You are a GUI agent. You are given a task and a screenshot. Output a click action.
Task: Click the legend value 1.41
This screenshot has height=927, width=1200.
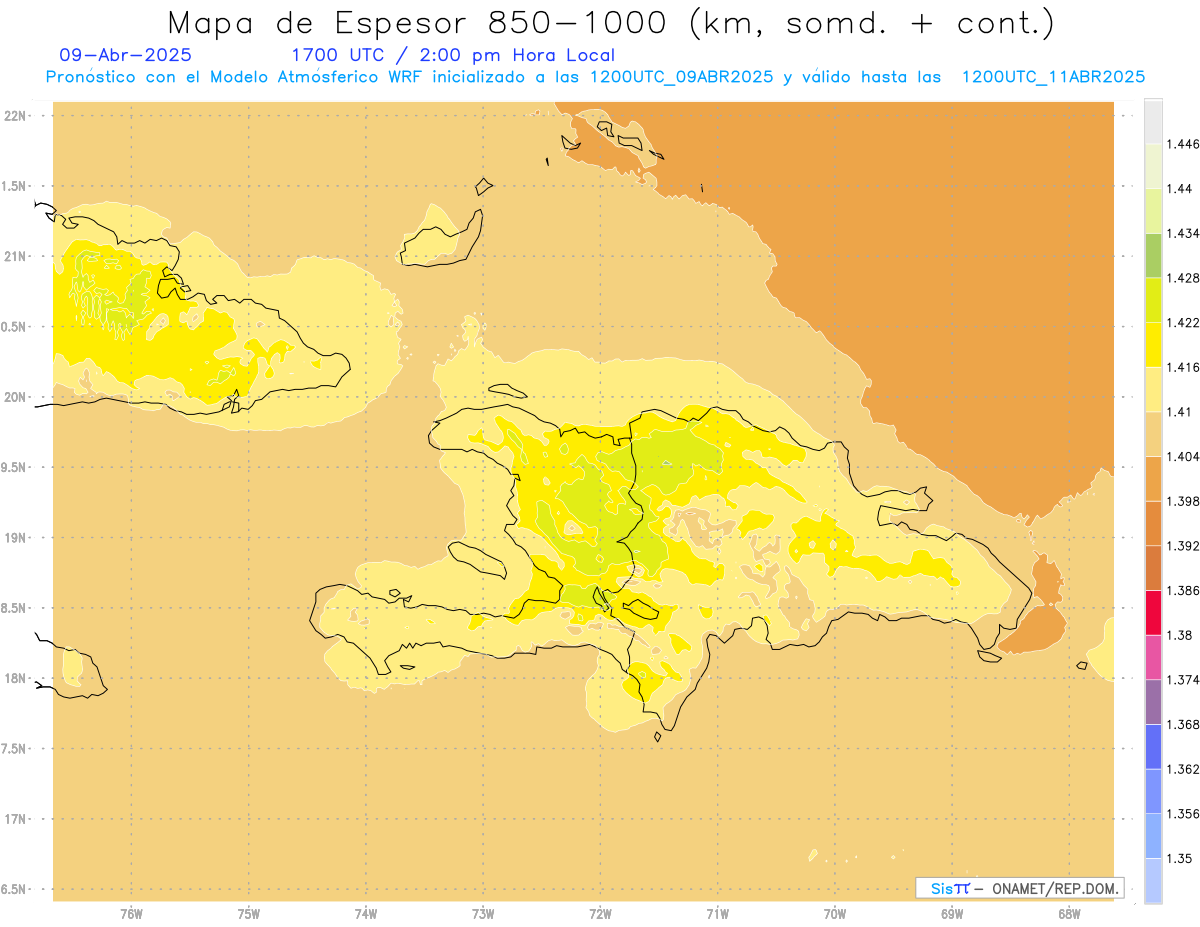pyautogui.click(x=1179, y=411)
